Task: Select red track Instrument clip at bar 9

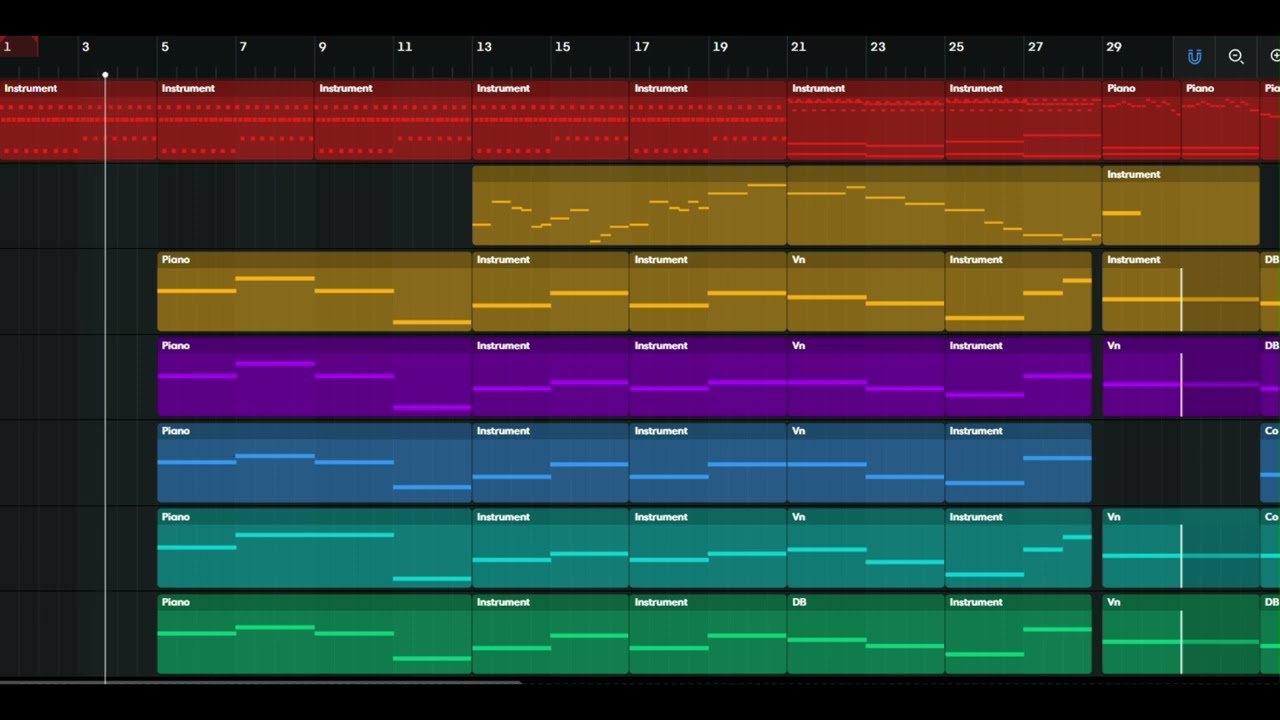Action: point(393,120)
